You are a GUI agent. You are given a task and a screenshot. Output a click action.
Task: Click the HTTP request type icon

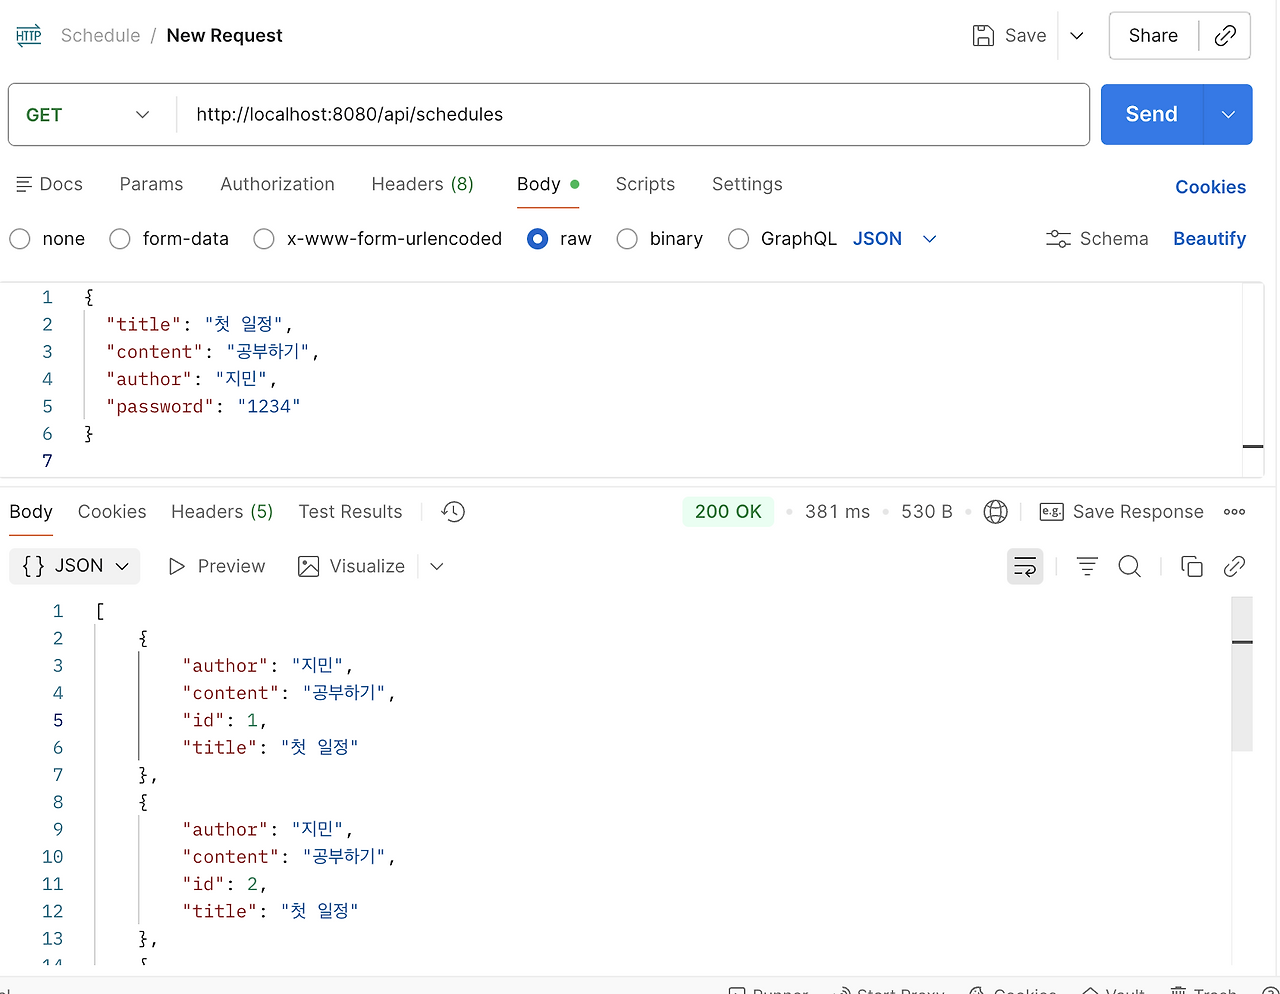[x=29, y=36]
